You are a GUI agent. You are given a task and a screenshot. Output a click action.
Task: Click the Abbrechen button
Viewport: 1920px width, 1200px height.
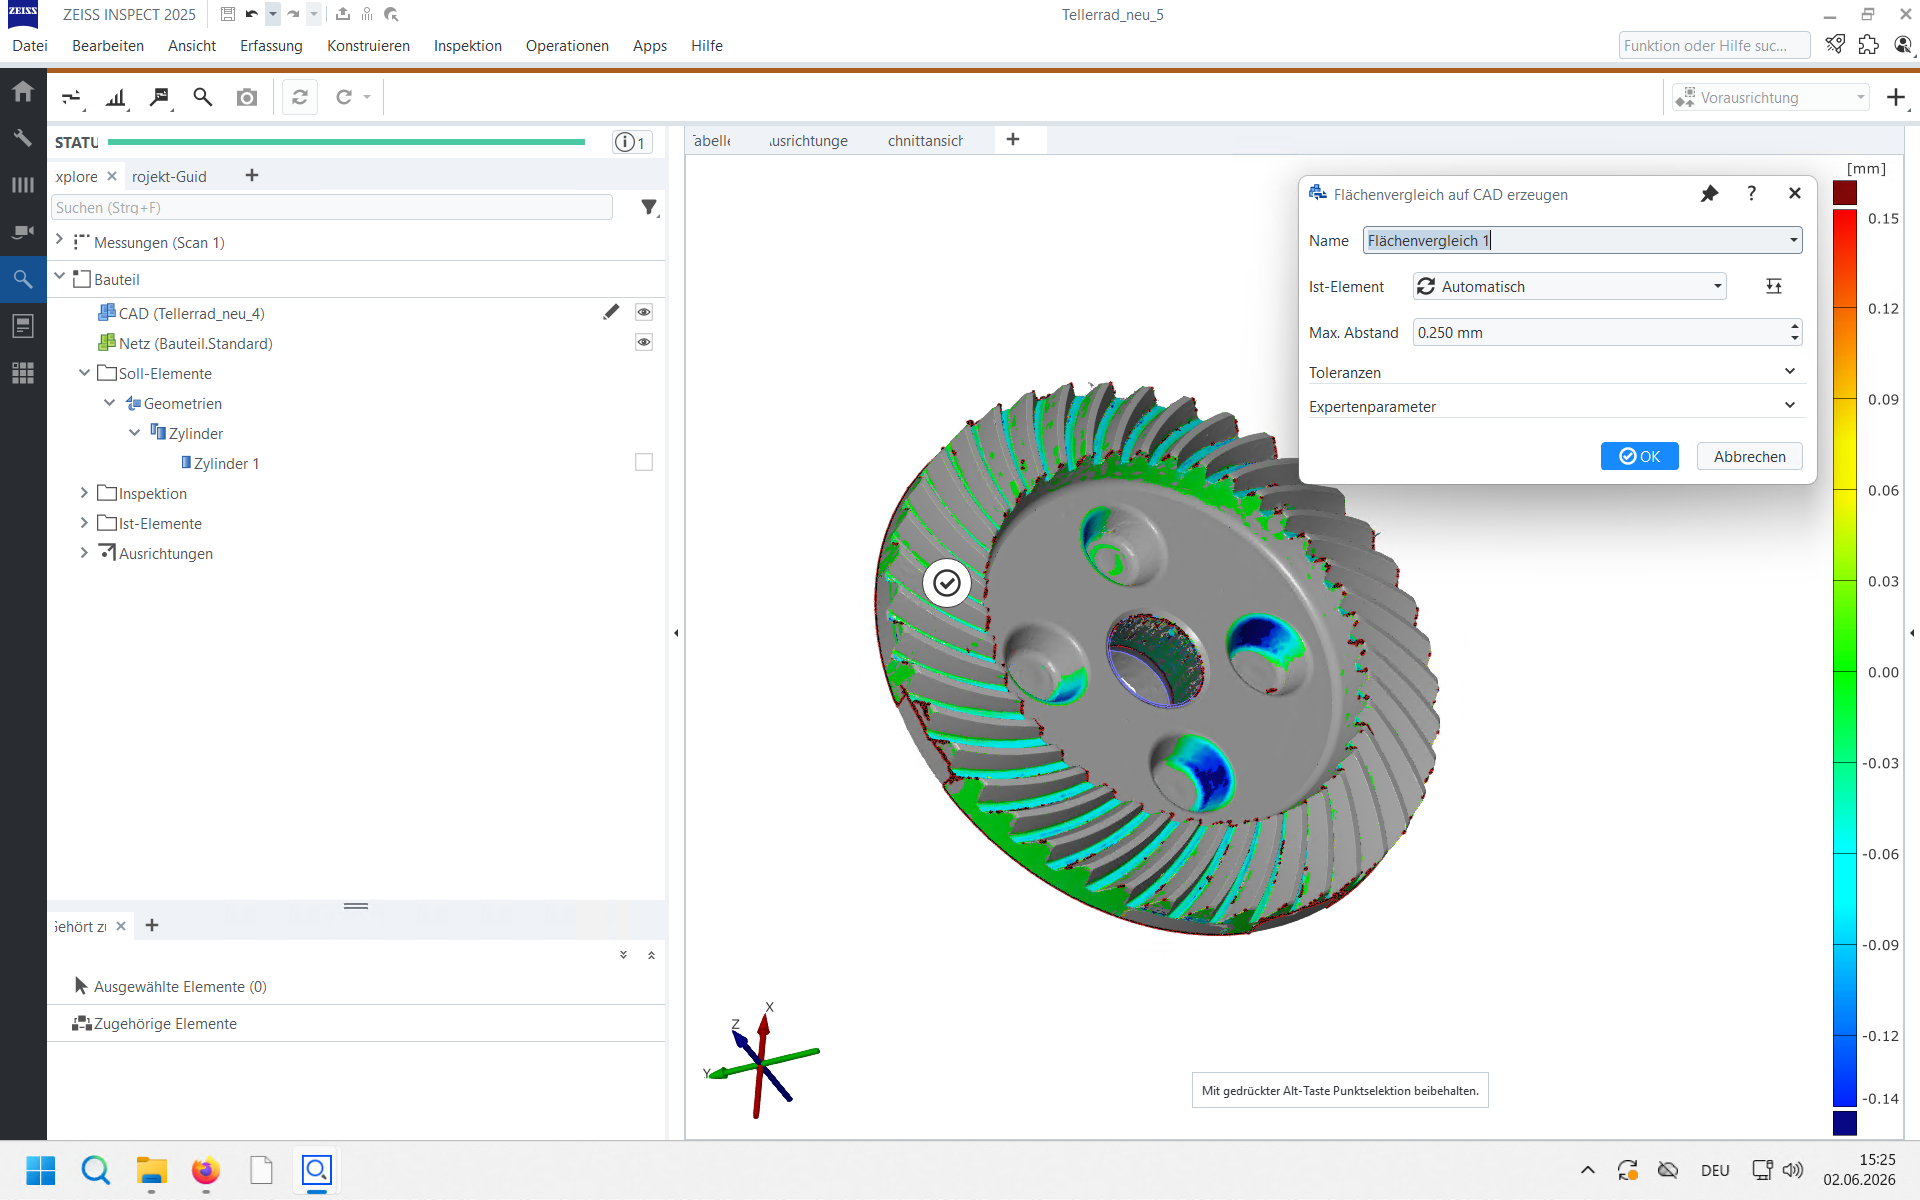[1749, 456]
